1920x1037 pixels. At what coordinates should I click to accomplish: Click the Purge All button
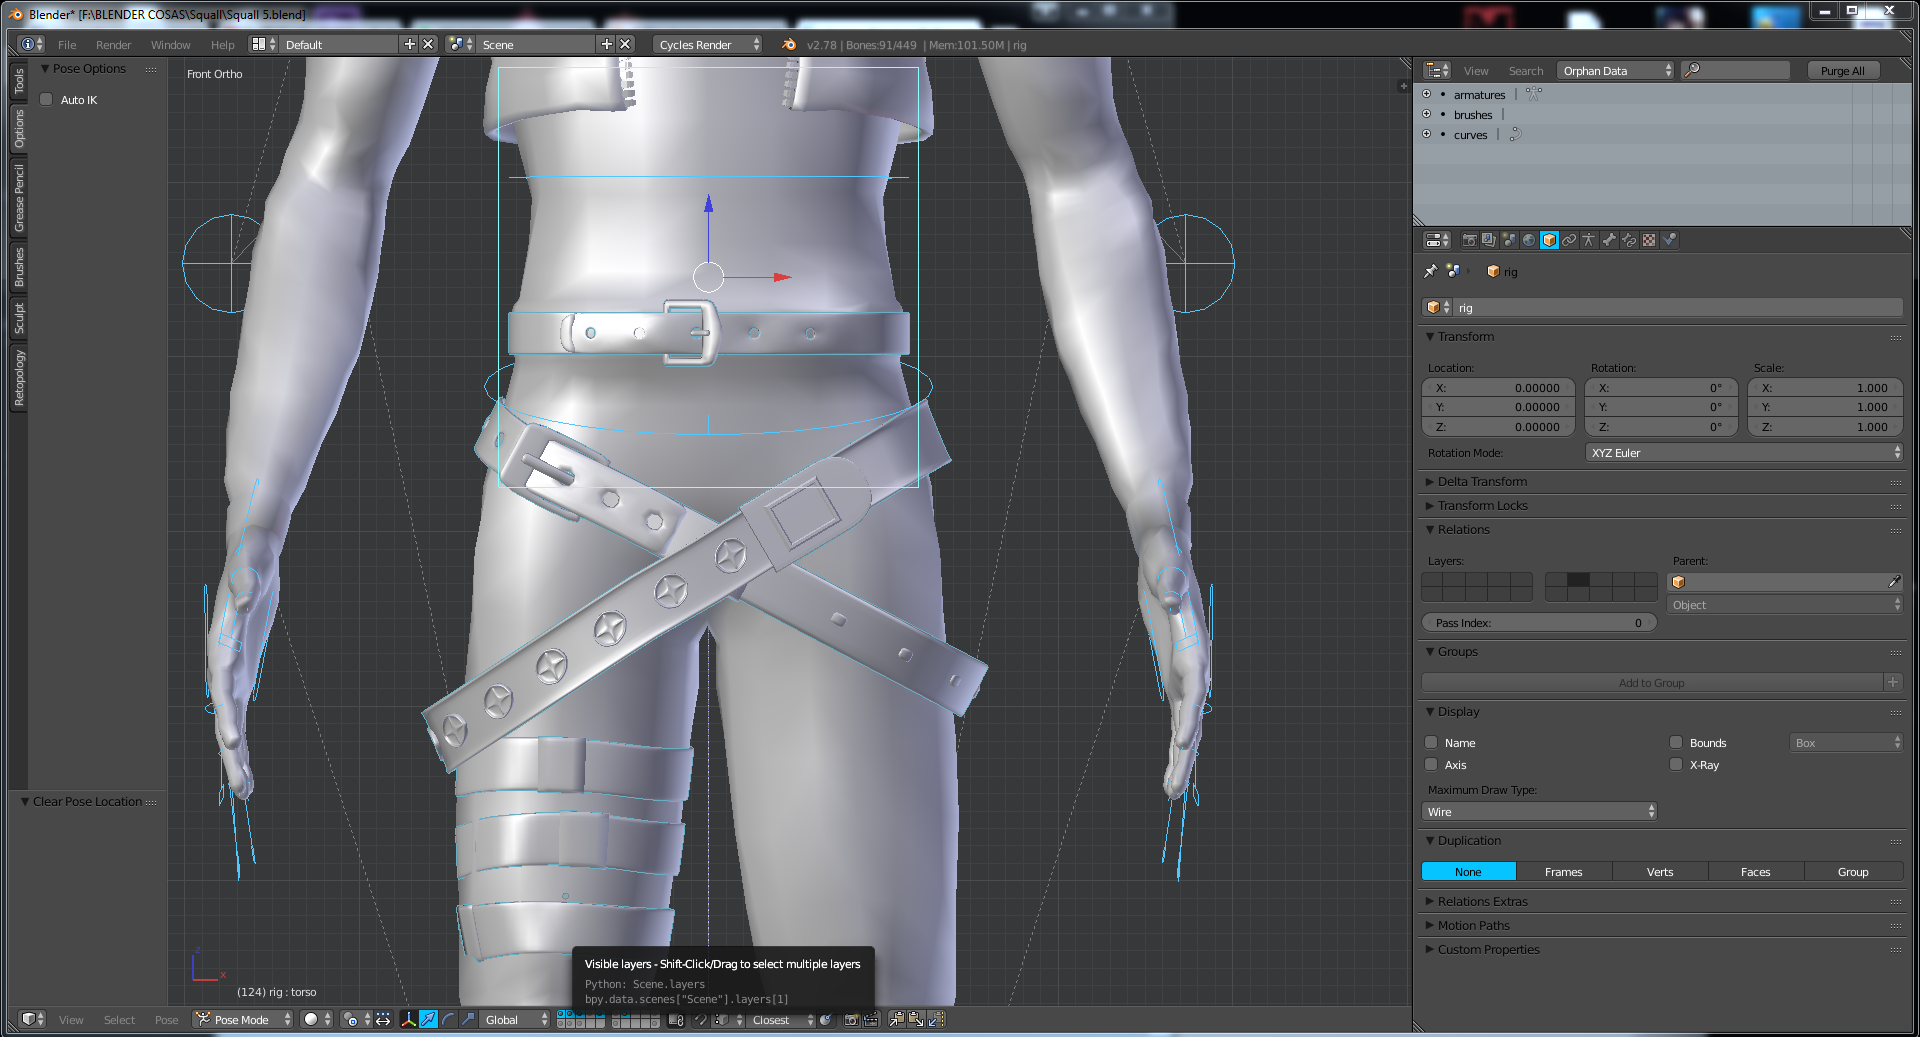click(x=1842, y=70)
